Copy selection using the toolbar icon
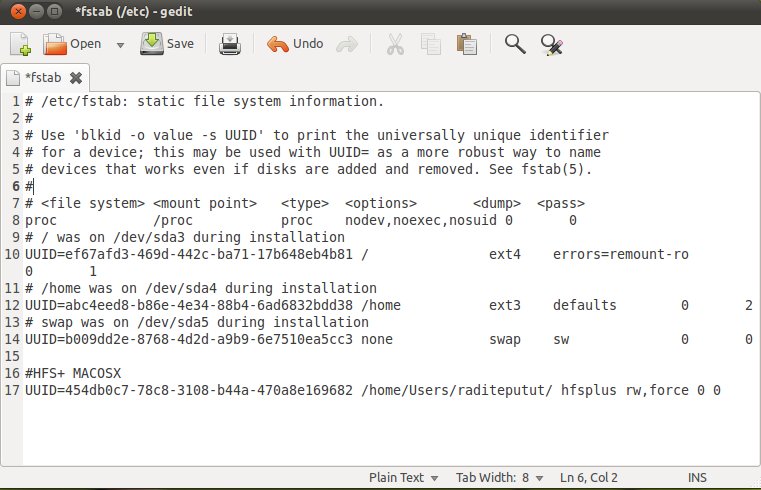Screen dimensions: 761x490 431,44
